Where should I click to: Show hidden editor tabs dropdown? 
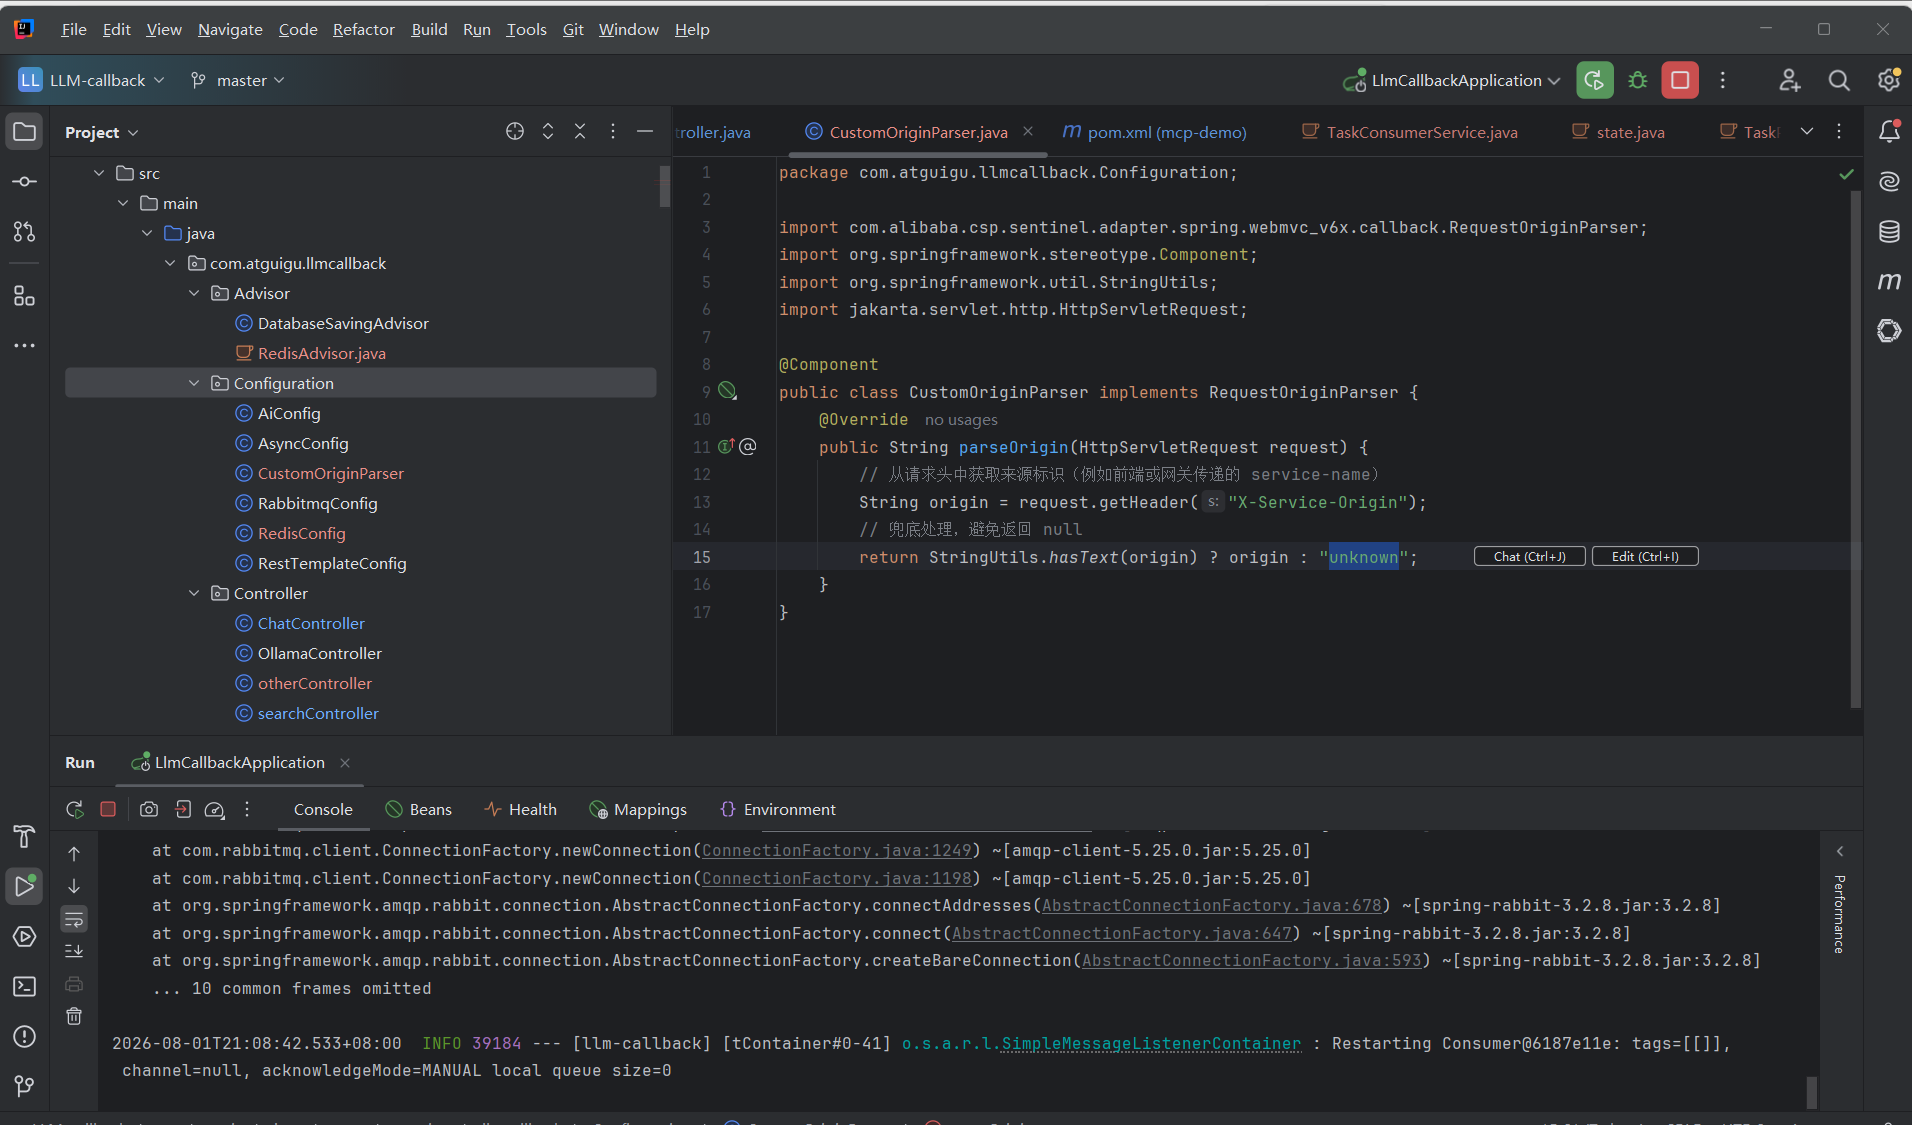click(1807, 132)
